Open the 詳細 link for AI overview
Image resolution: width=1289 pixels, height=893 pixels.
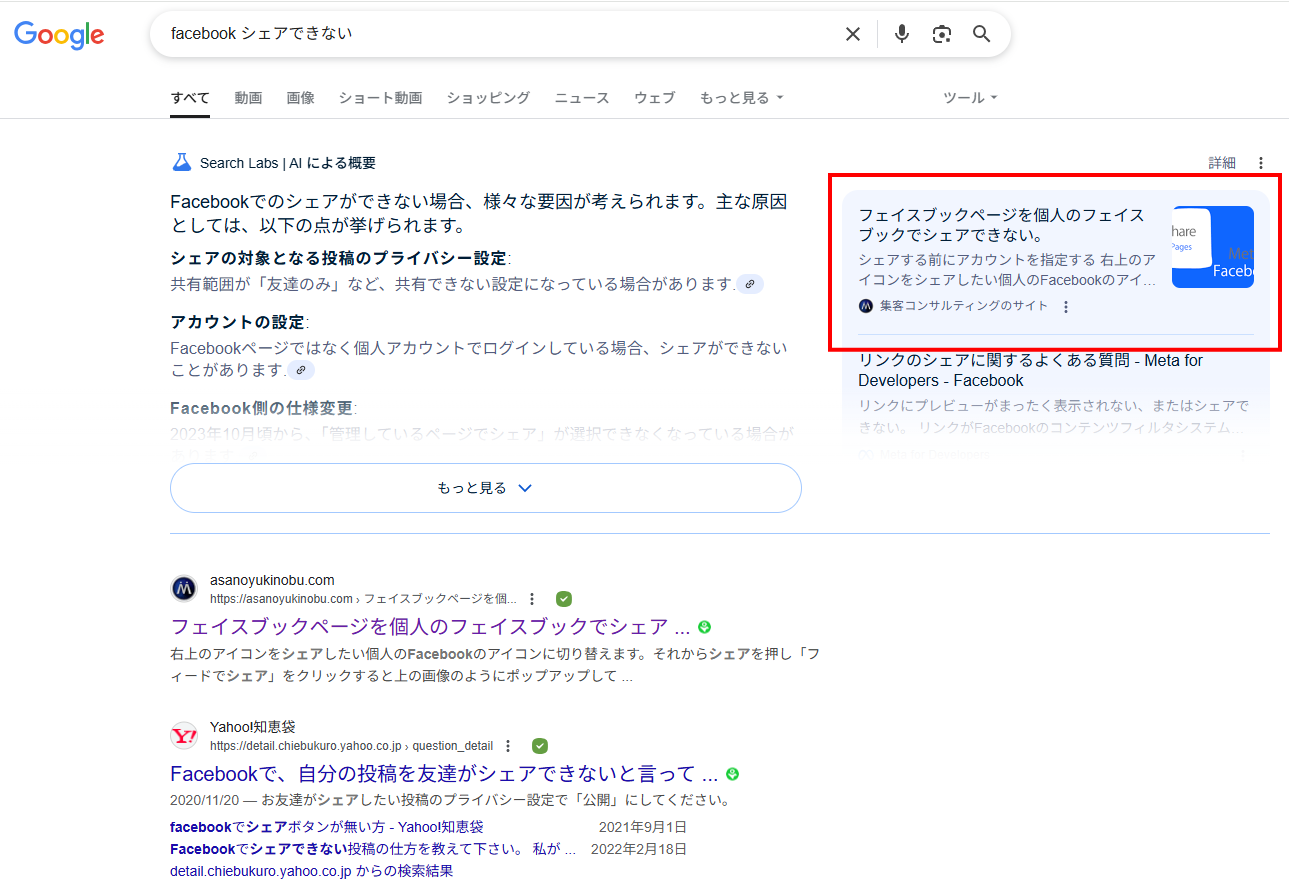(1222, 163)
